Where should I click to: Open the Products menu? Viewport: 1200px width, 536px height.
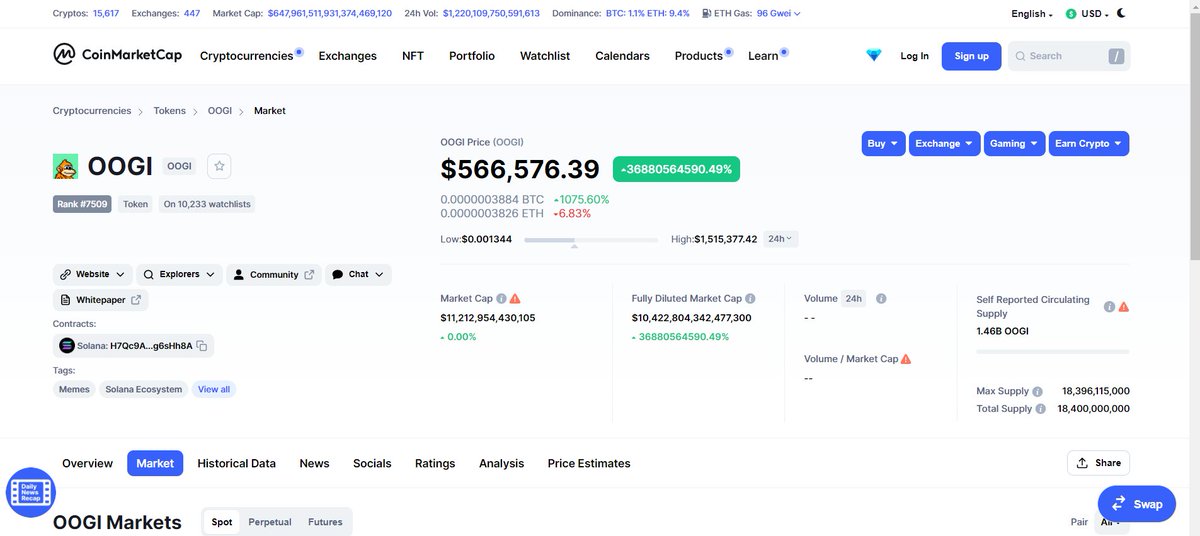699,56
